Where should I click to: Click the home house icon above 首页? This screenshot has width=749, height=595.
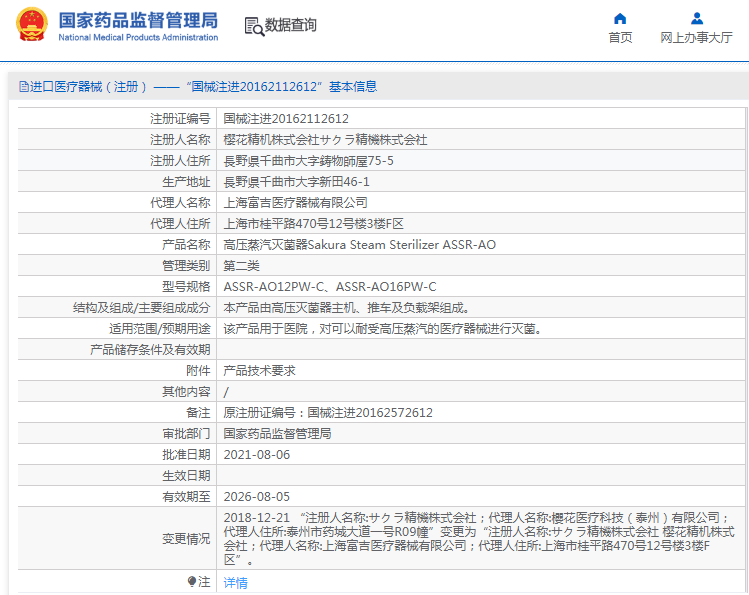click(x=620, y=18)
